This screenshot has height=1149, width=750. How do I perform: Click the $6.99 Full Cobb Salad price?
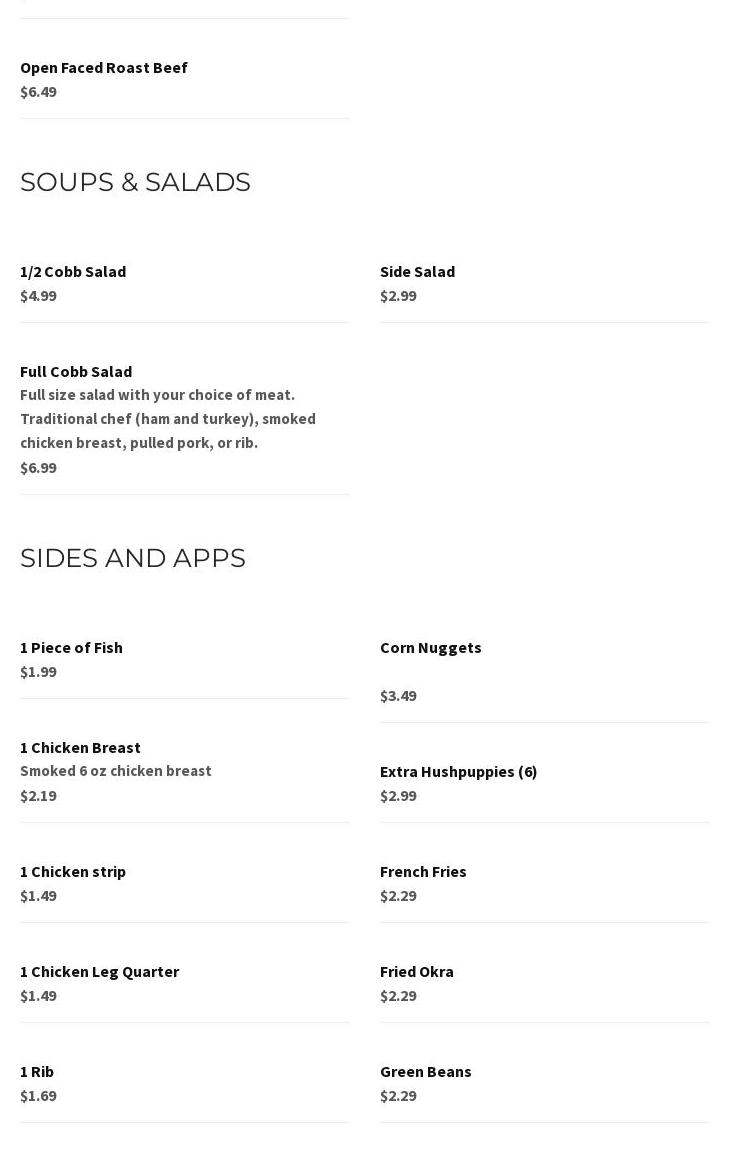click(38, 468)
